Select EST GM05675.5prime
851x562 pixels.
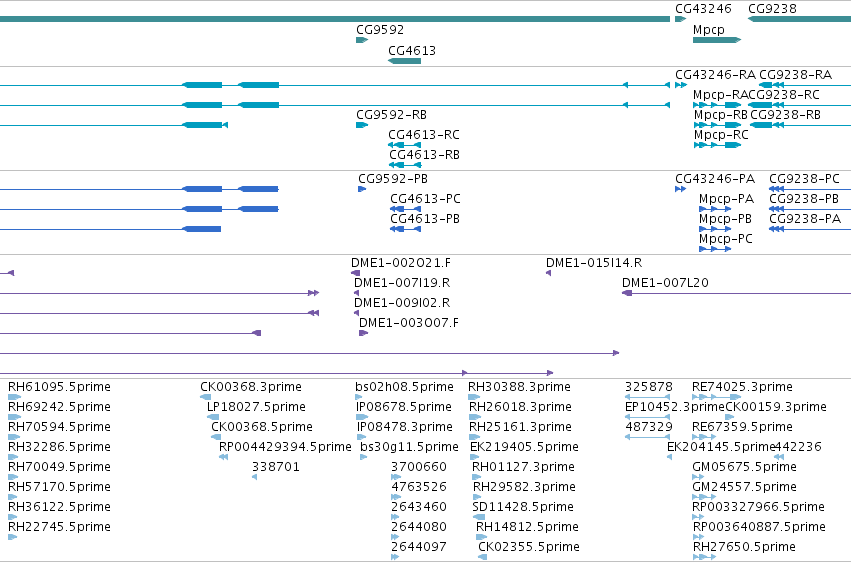[x=698, y=477]
